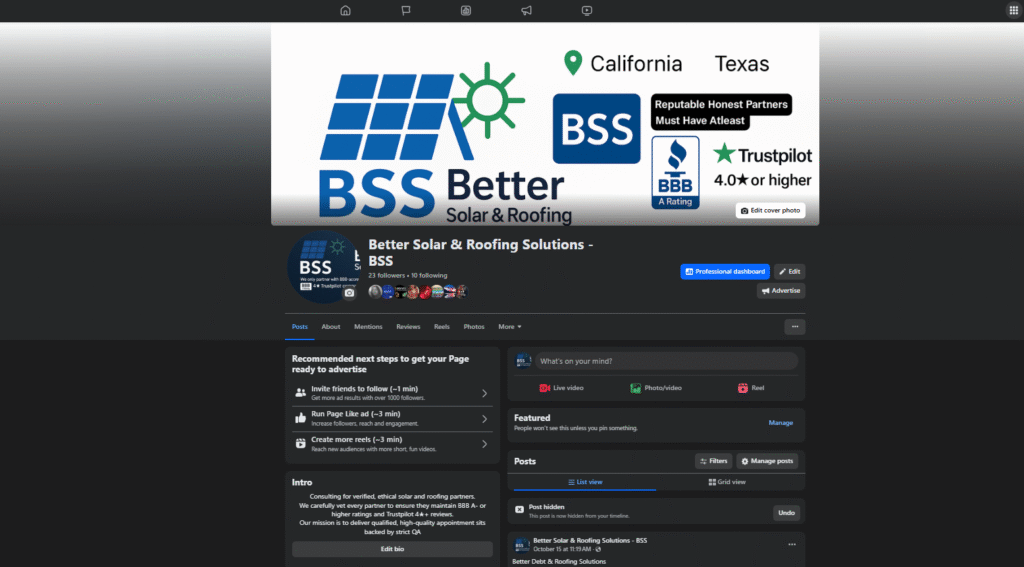
Task: Start a Live video post
Action: (561, 388)
